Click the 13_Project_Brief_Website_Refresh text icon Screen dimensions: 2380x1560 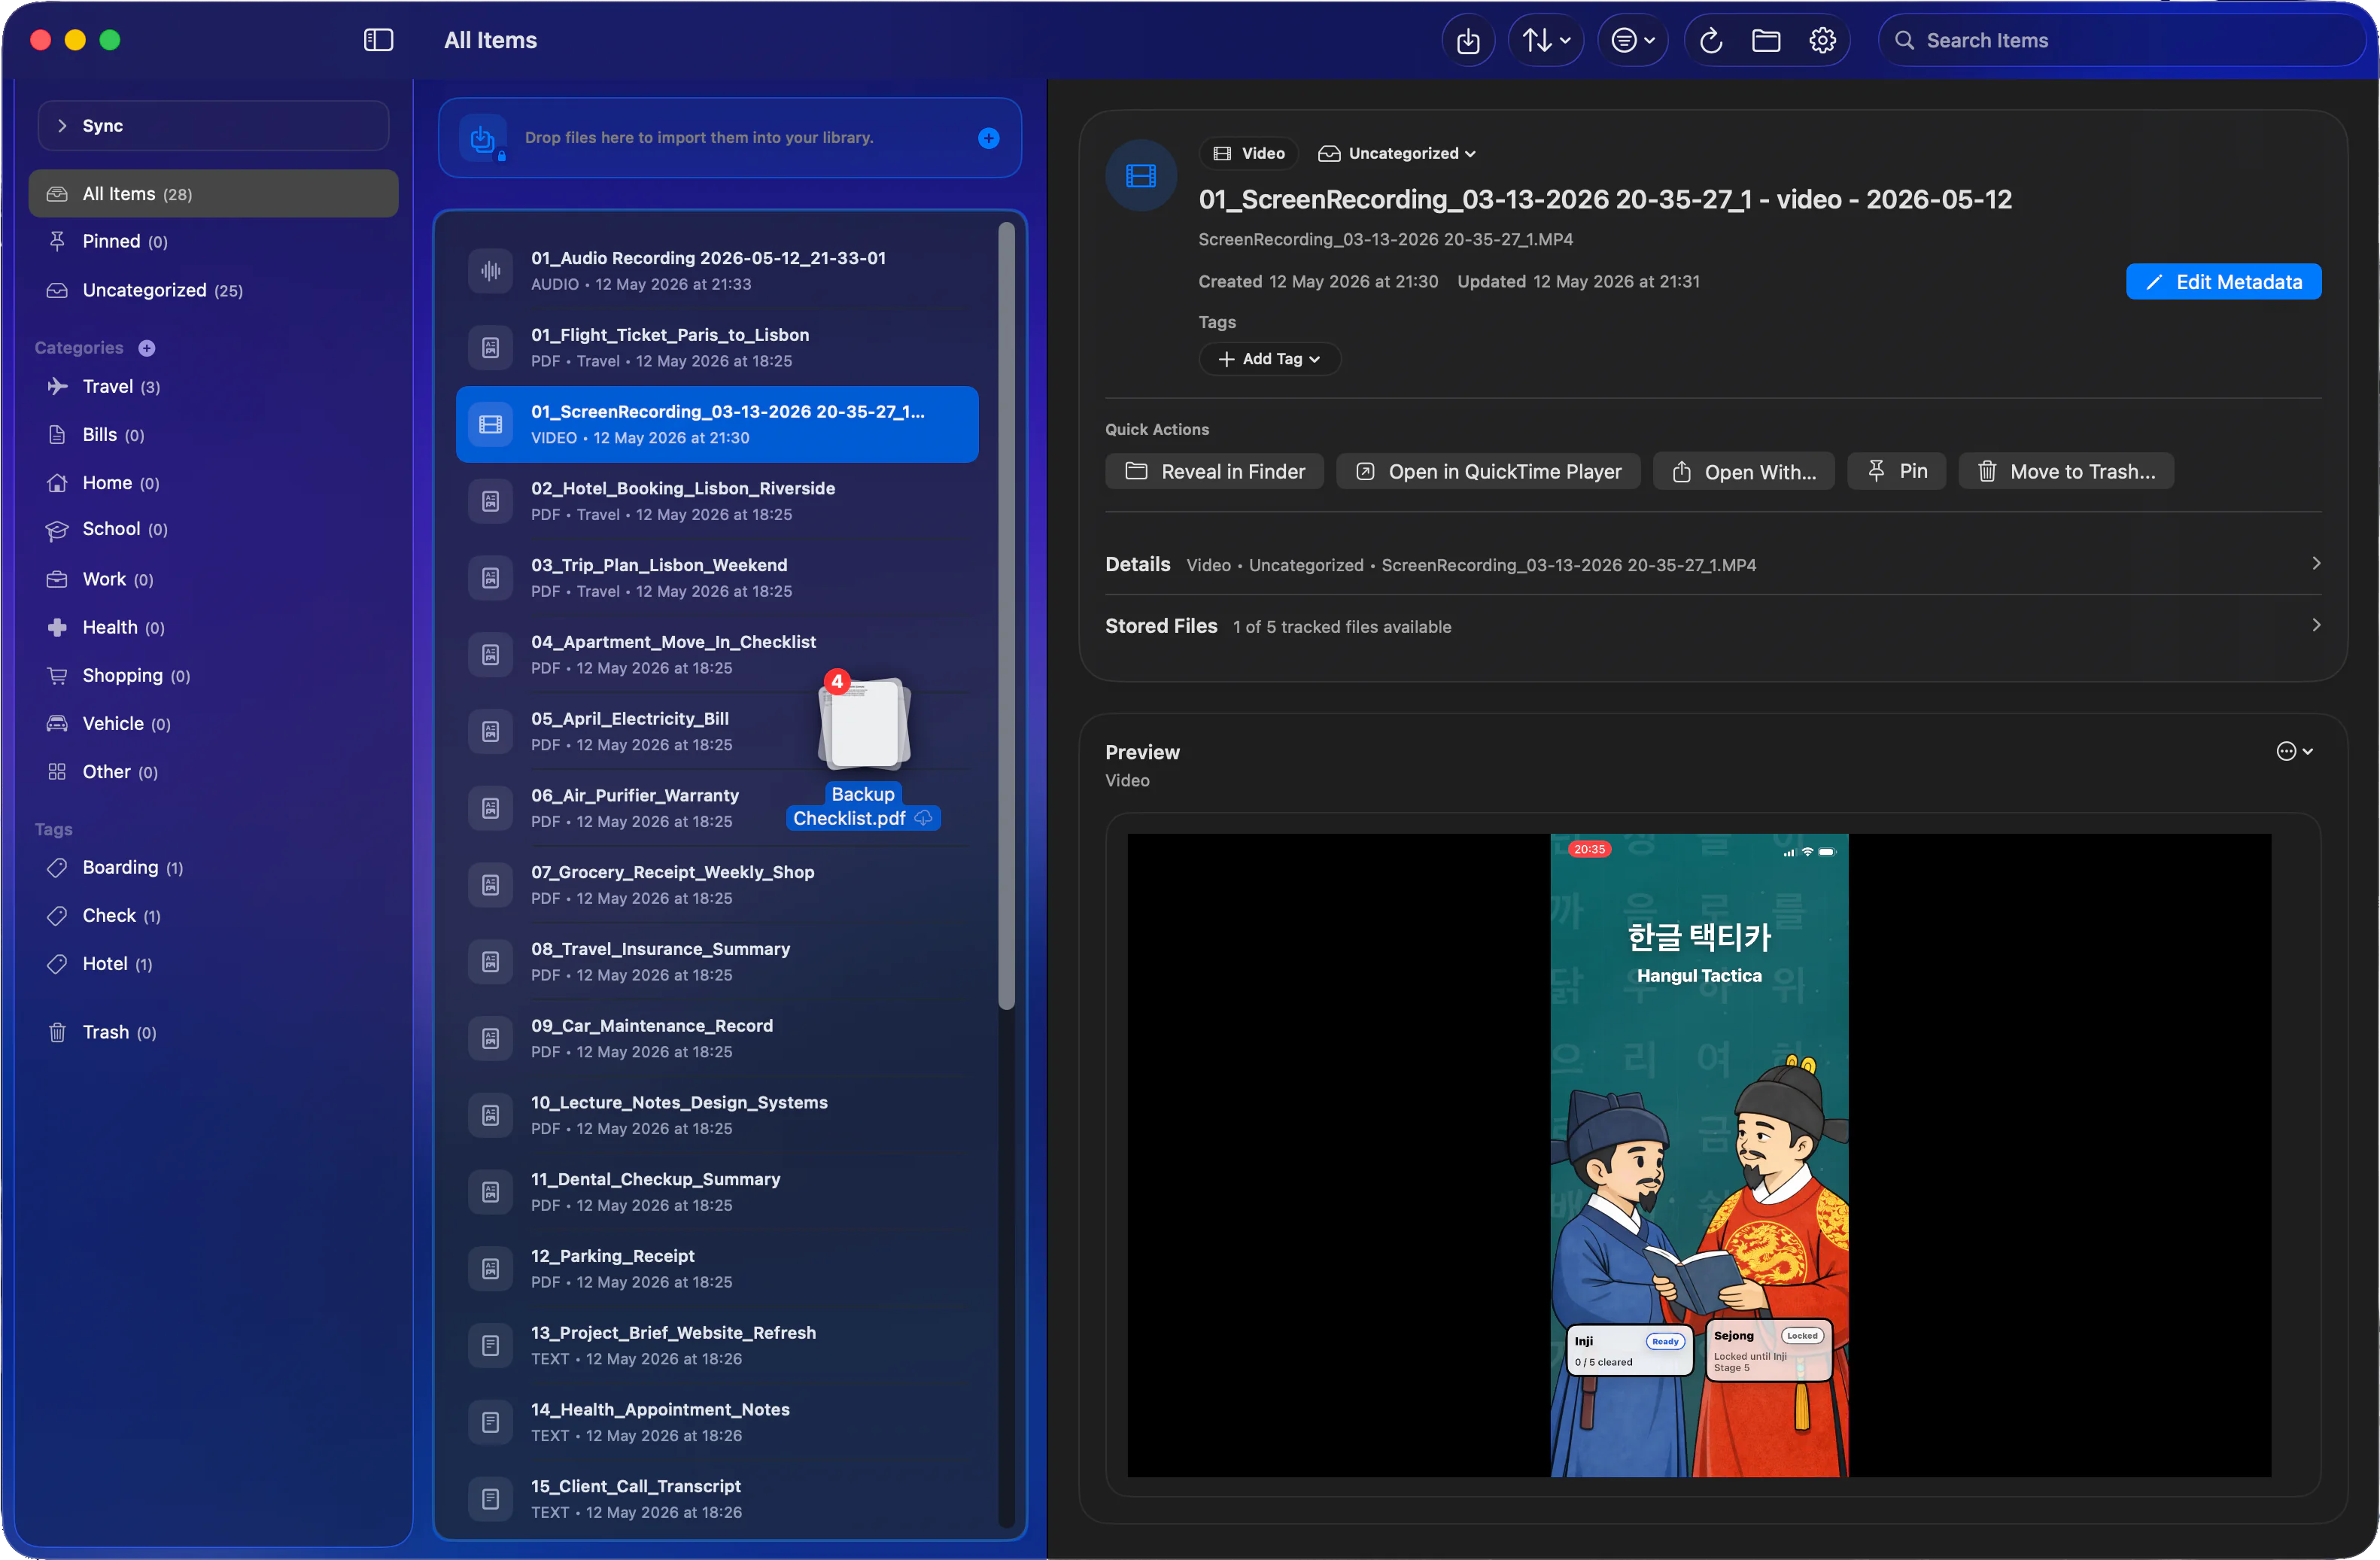490,1345
